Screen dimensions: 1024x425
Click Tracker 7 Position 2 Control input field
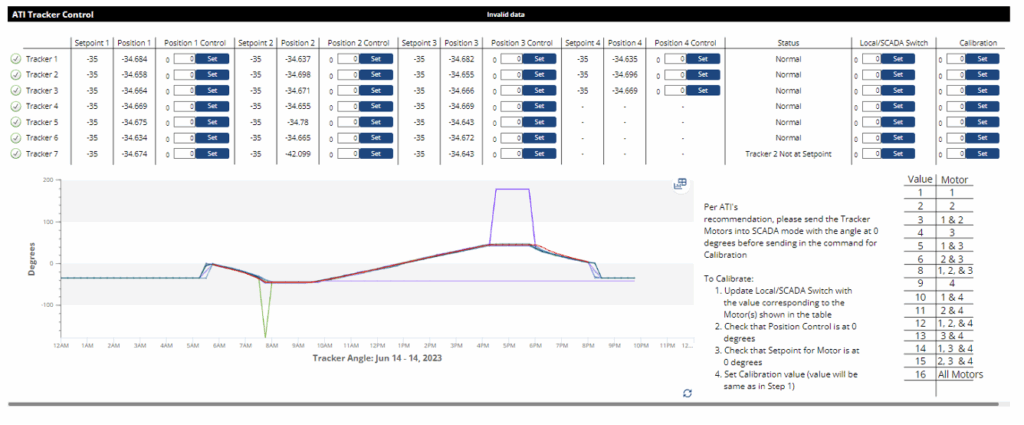click(347, 154)
